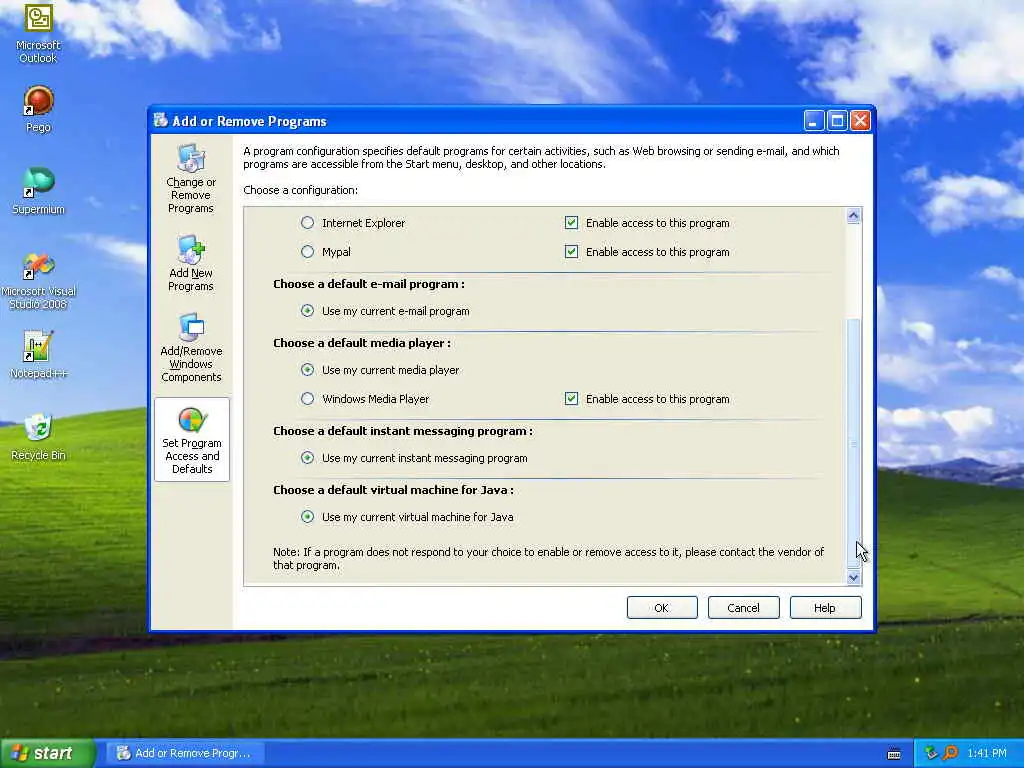Open Add/Remove Windows Components
Image resolution: width=1024 pixels, height=768 pixels.
[191, 347]
